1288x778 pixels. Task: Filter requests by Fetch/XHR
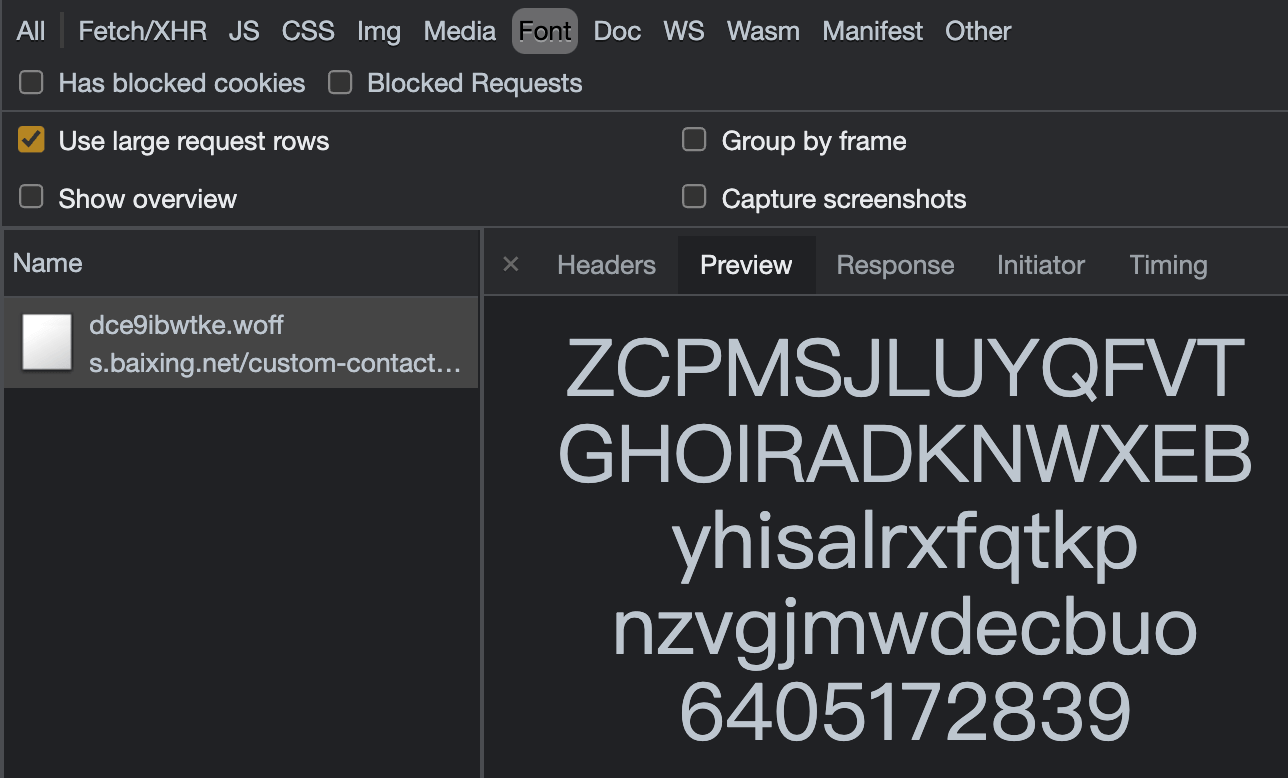[x=143, y=31]
